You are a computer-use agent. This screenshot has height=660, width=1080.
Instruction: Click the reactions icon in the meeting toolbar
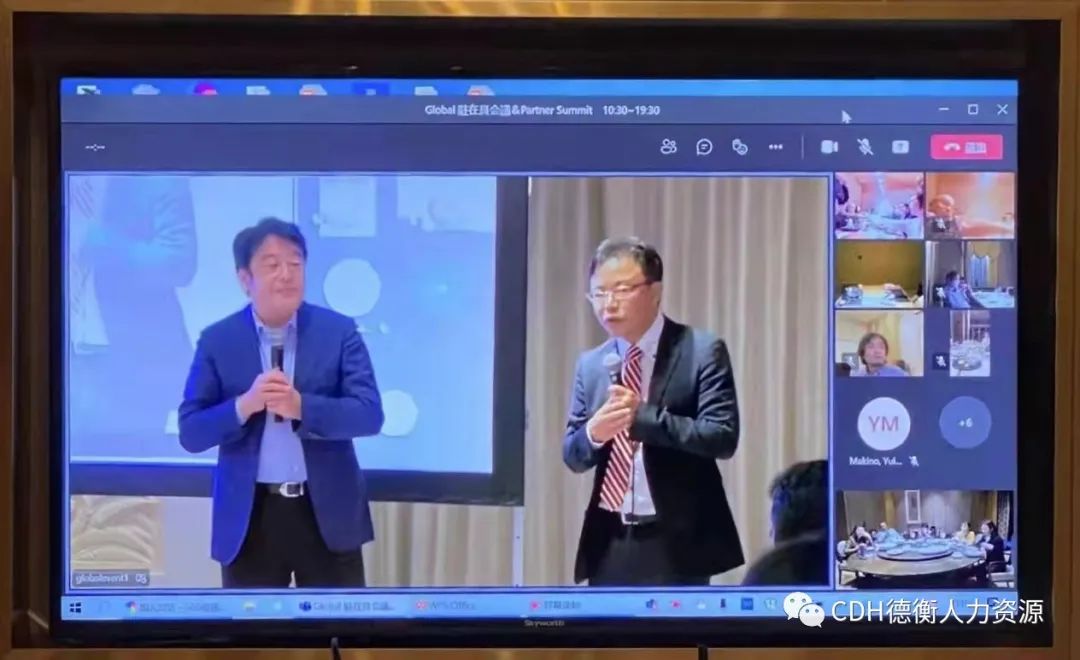(740, 147)
